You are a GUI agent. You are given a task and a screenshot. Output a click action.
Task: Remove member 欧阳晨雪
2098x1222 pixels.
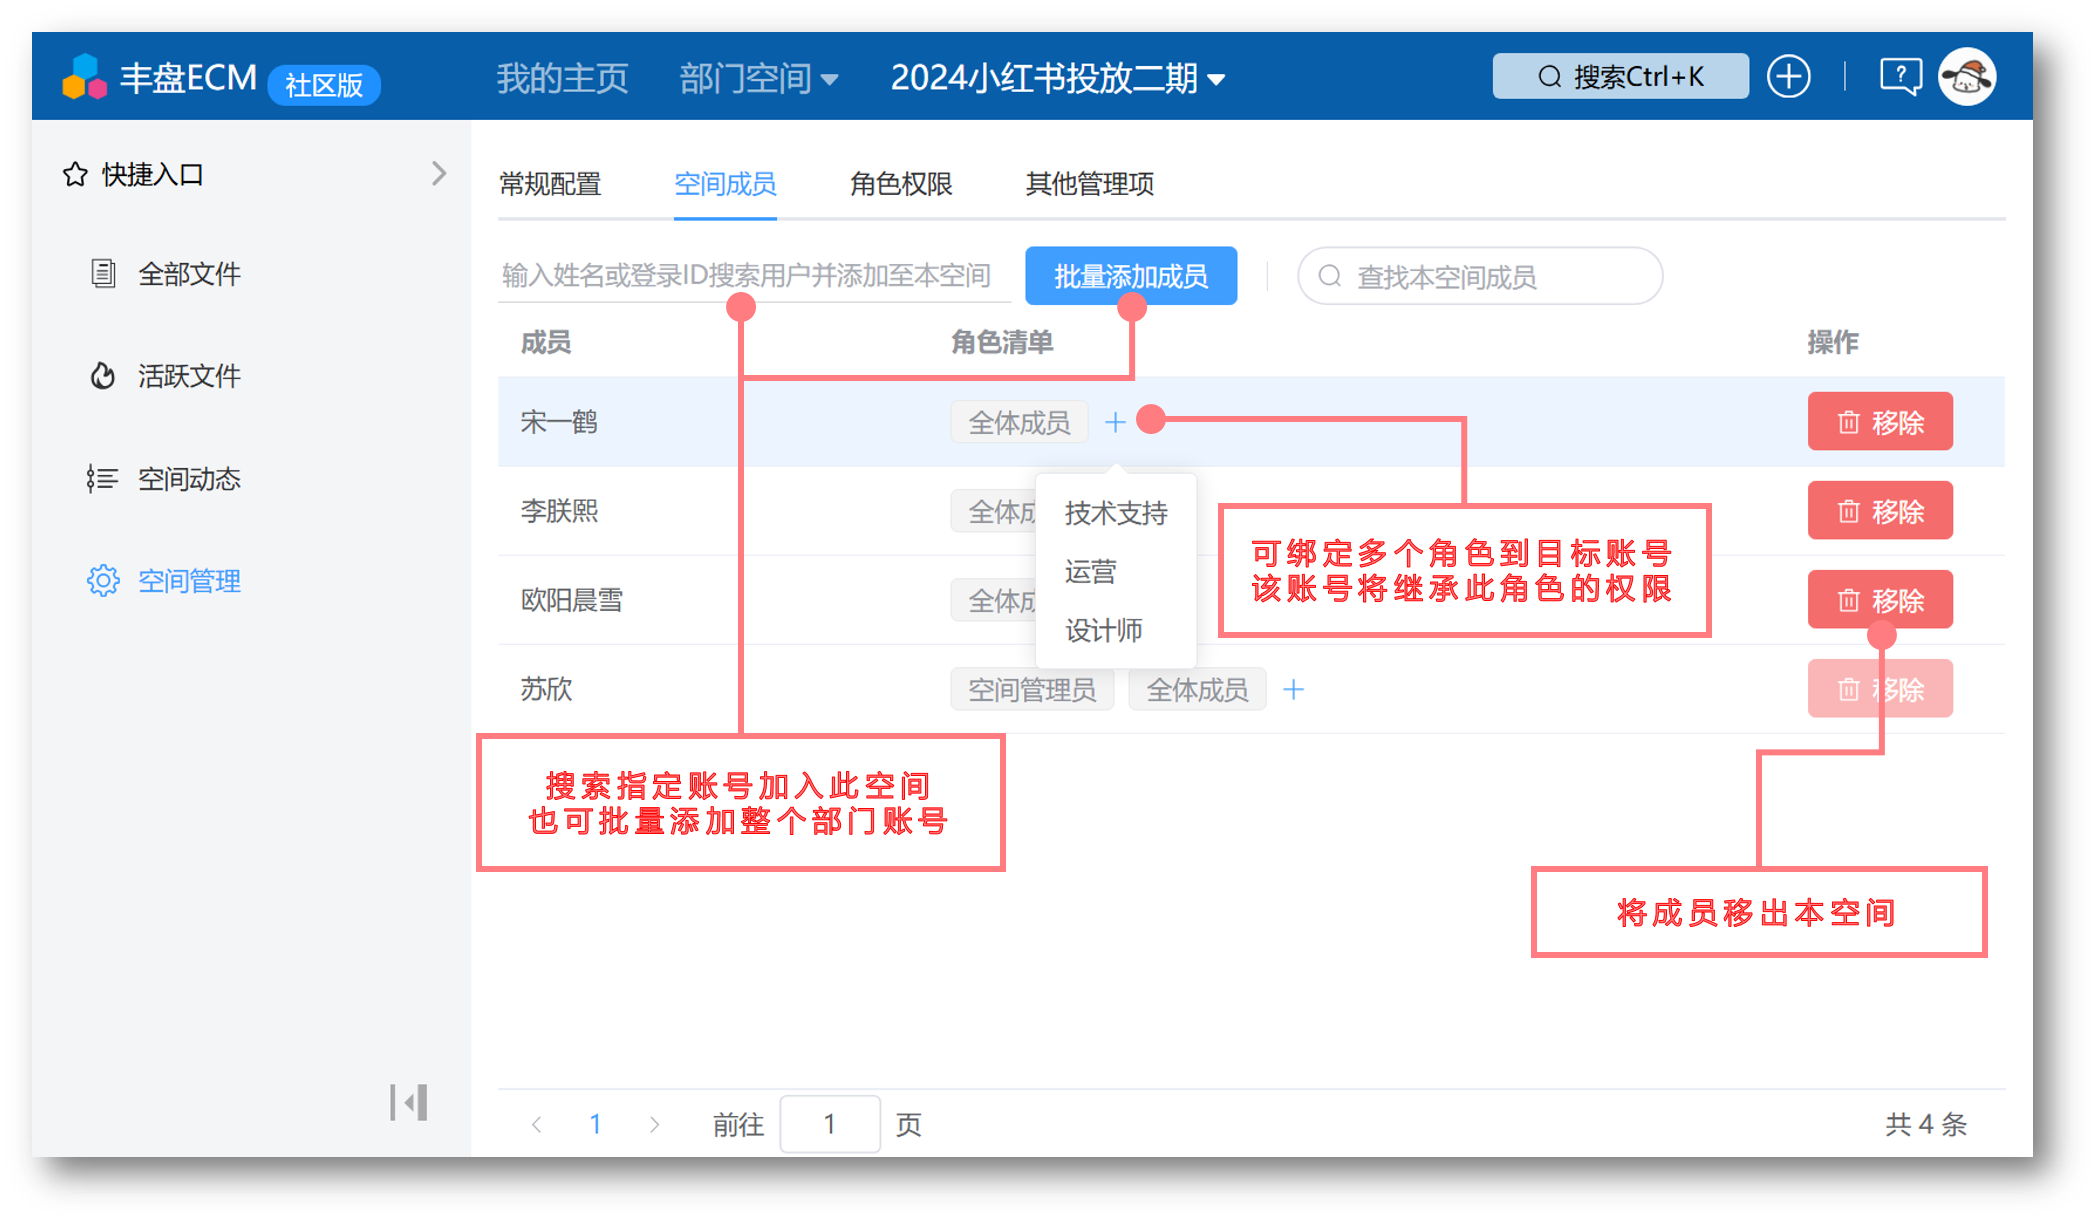[1880, 600]
